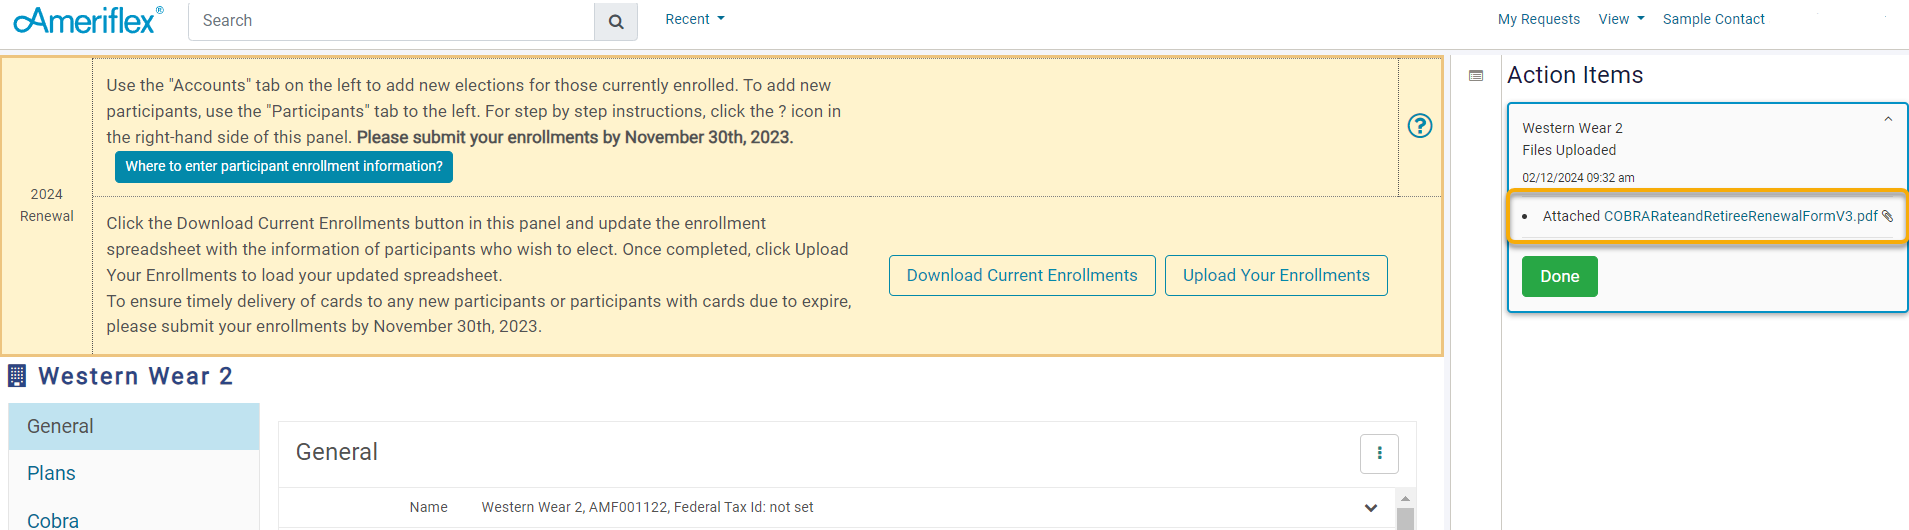Open the Recent dropdown
Viewport: 1909px width, 530px height.
(695, 19)
